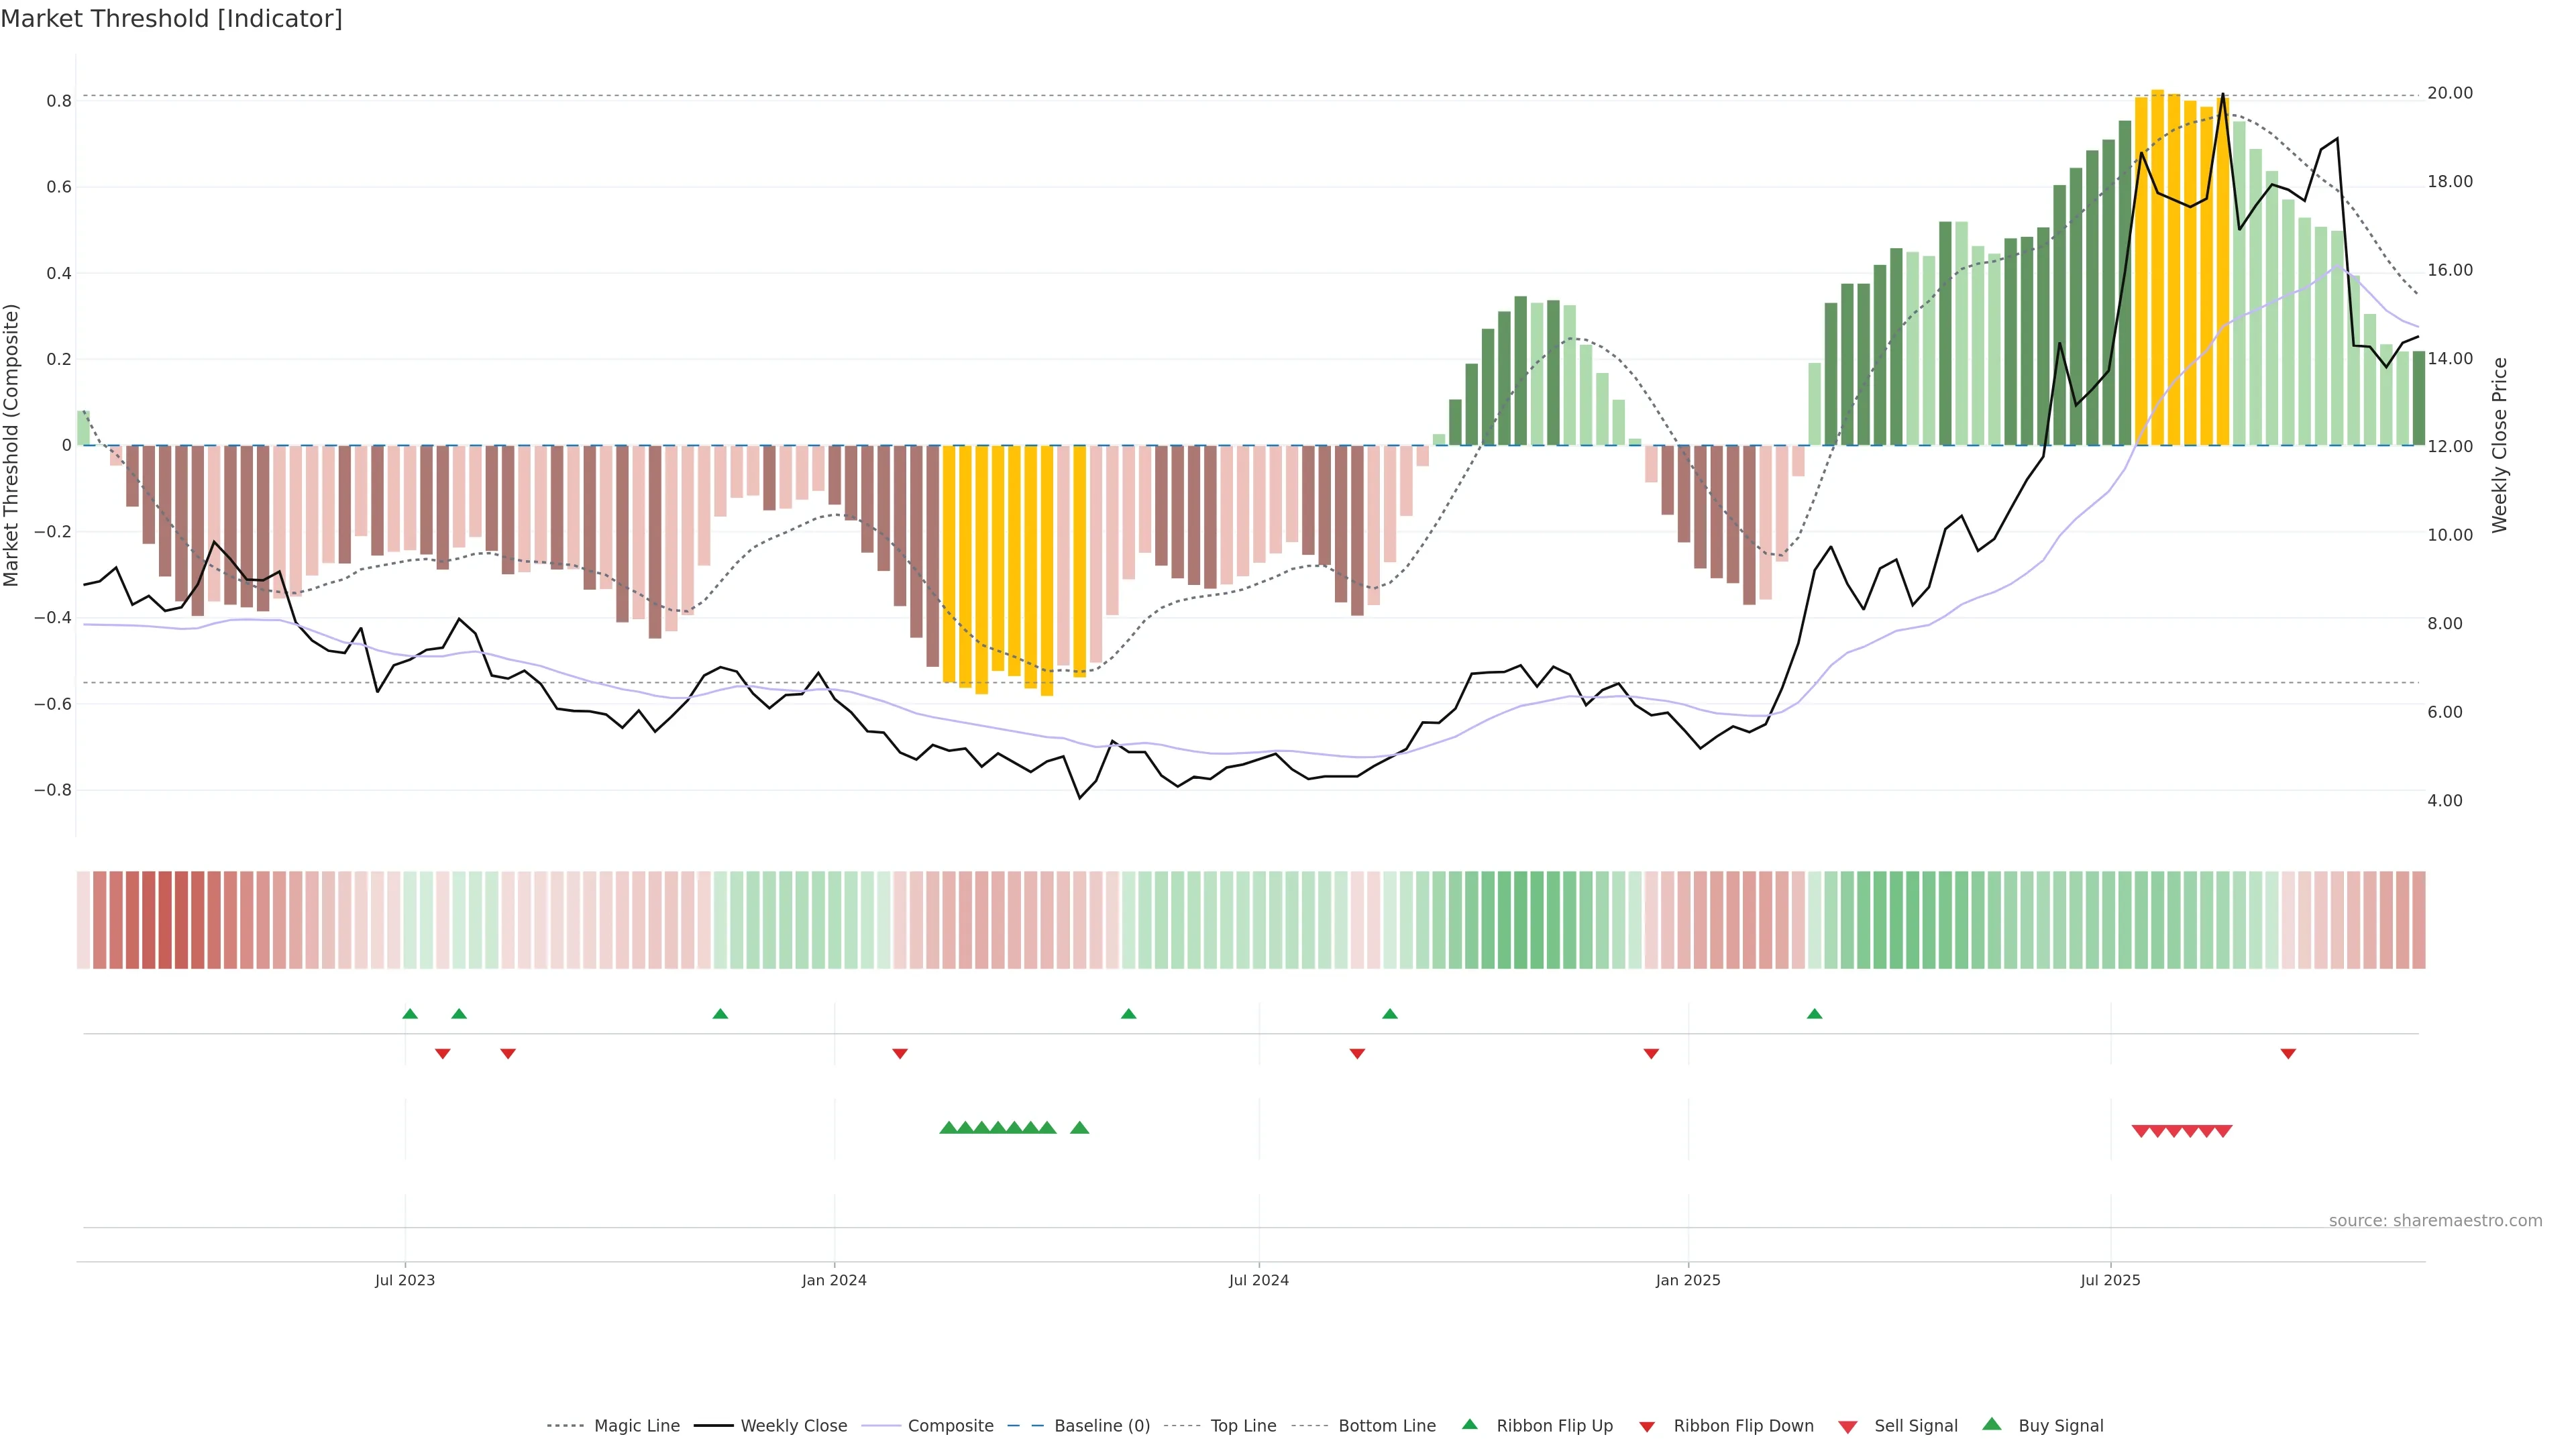Click the first green ribbon flip up marker

410,1014
